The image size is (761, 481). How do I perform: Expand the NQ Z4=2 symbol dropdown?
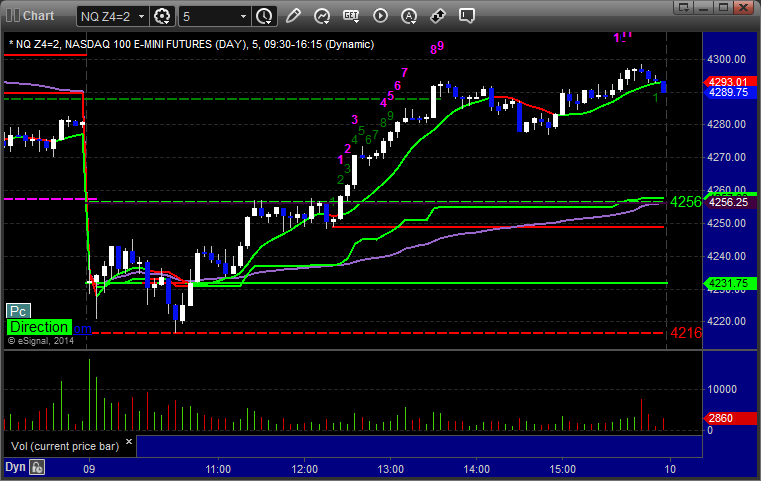113,17
